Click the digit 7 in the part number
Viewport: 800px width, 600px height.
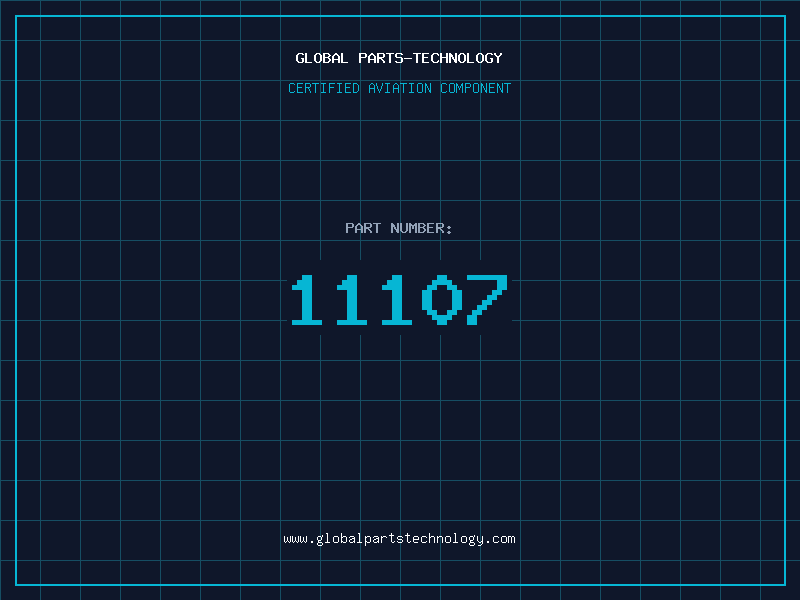(487, 300)
